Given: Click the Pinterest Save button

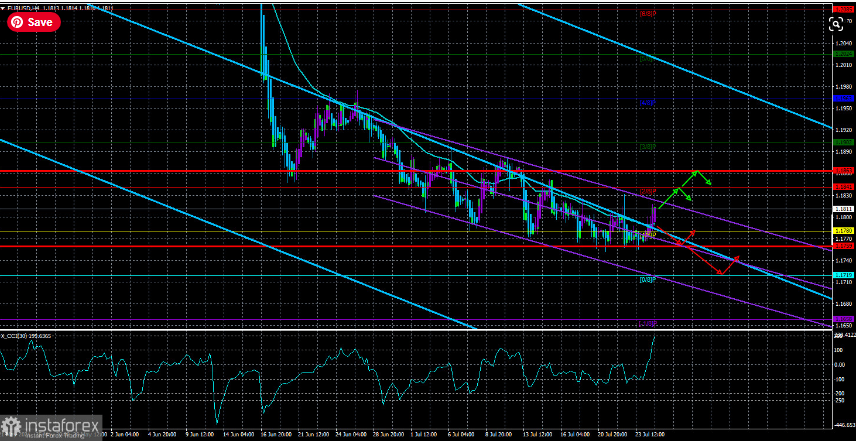Looking at the screenshot, I should (33, 22).
